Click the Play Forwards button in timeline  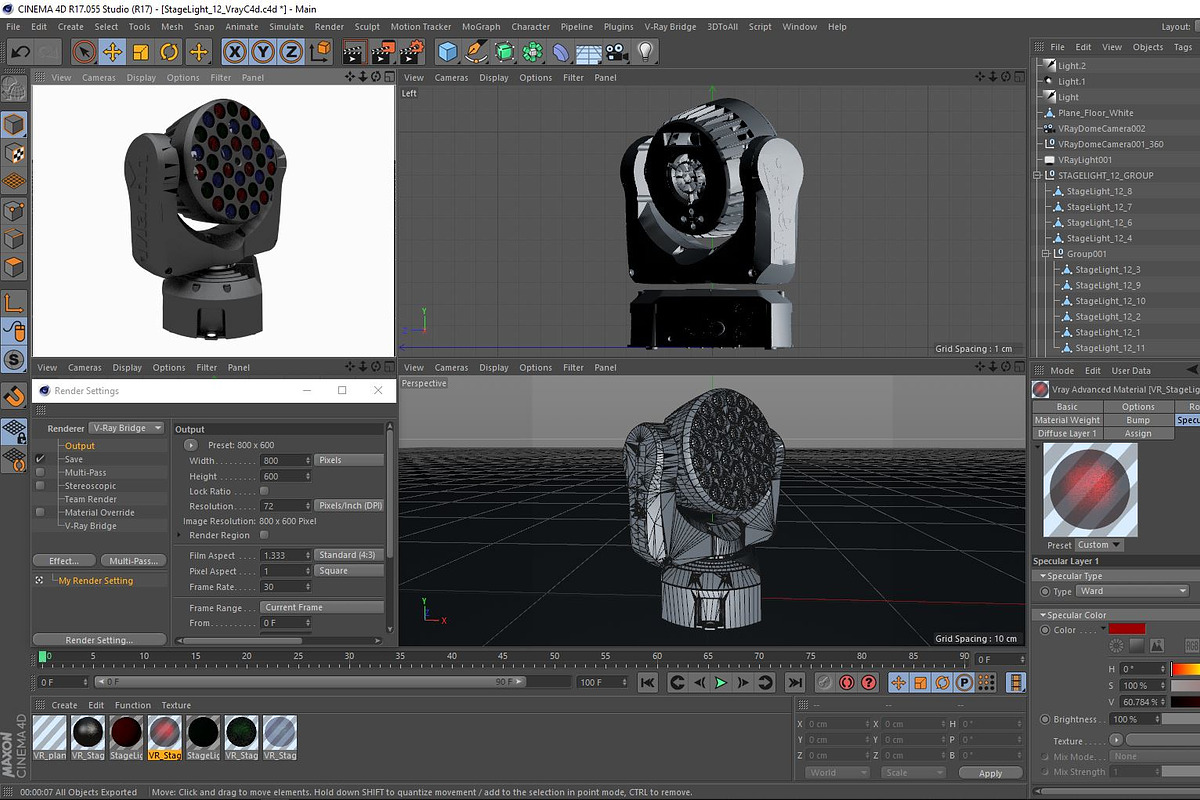[x=721, y=683]
